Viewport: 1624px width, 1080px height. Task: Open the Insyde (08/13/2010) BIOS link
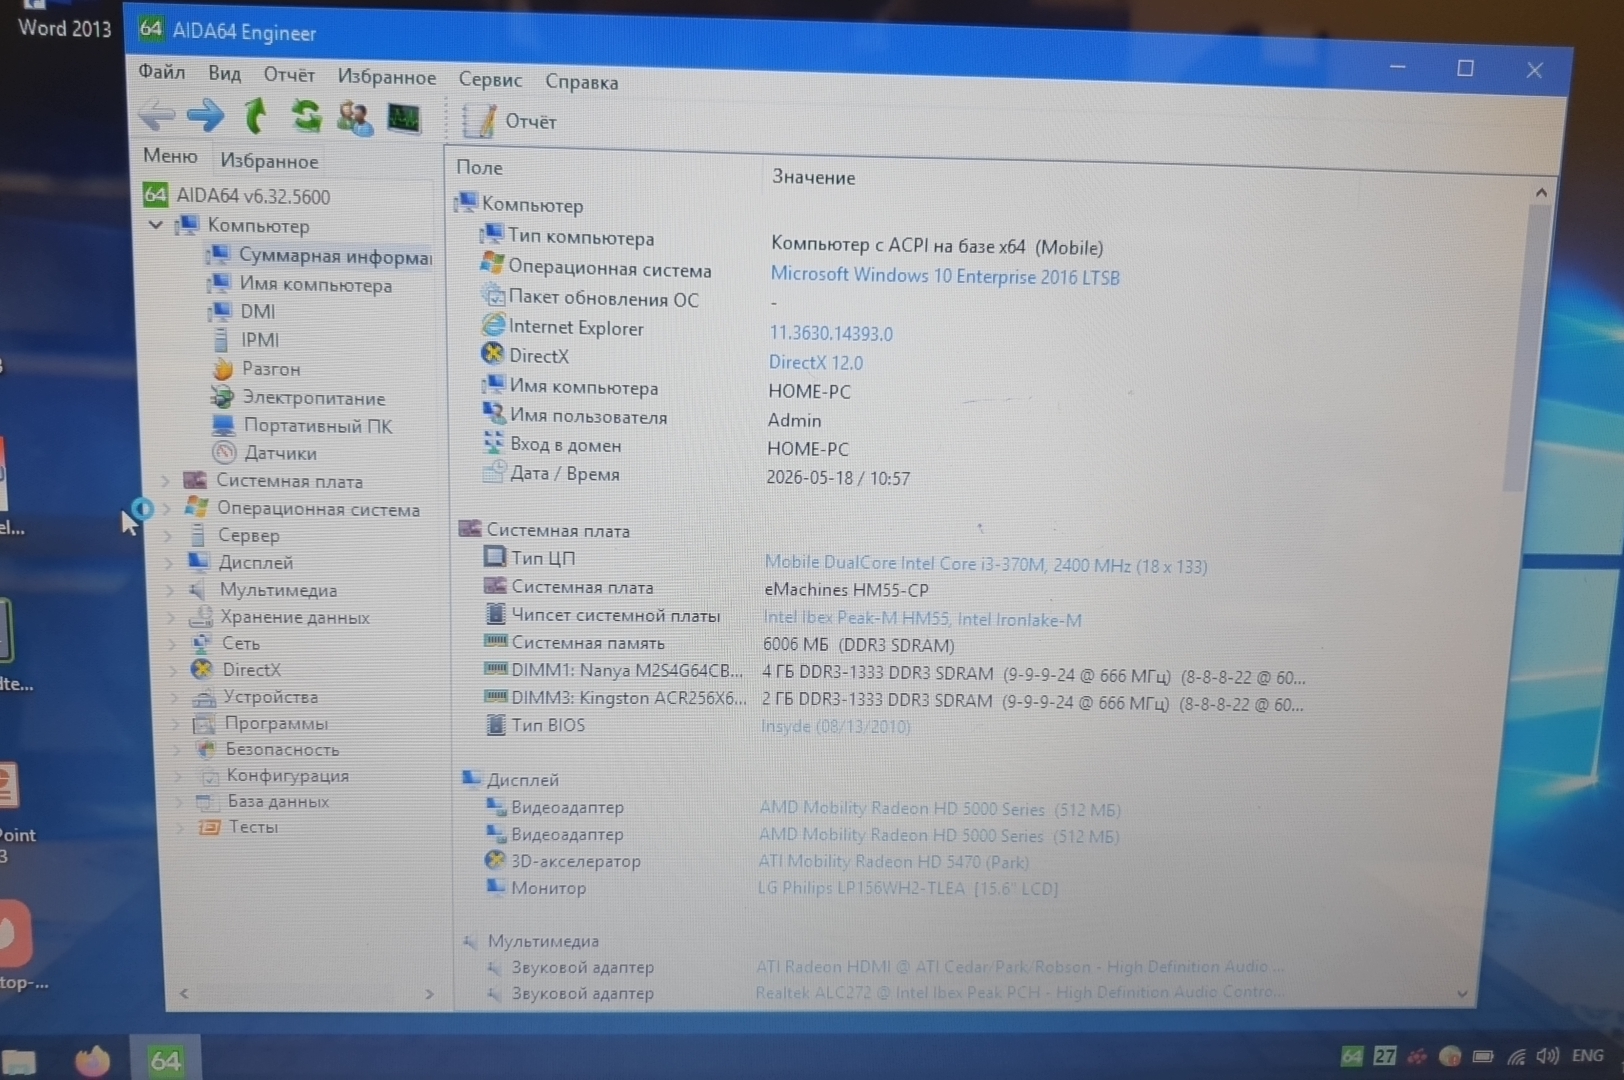pos(836,726)
